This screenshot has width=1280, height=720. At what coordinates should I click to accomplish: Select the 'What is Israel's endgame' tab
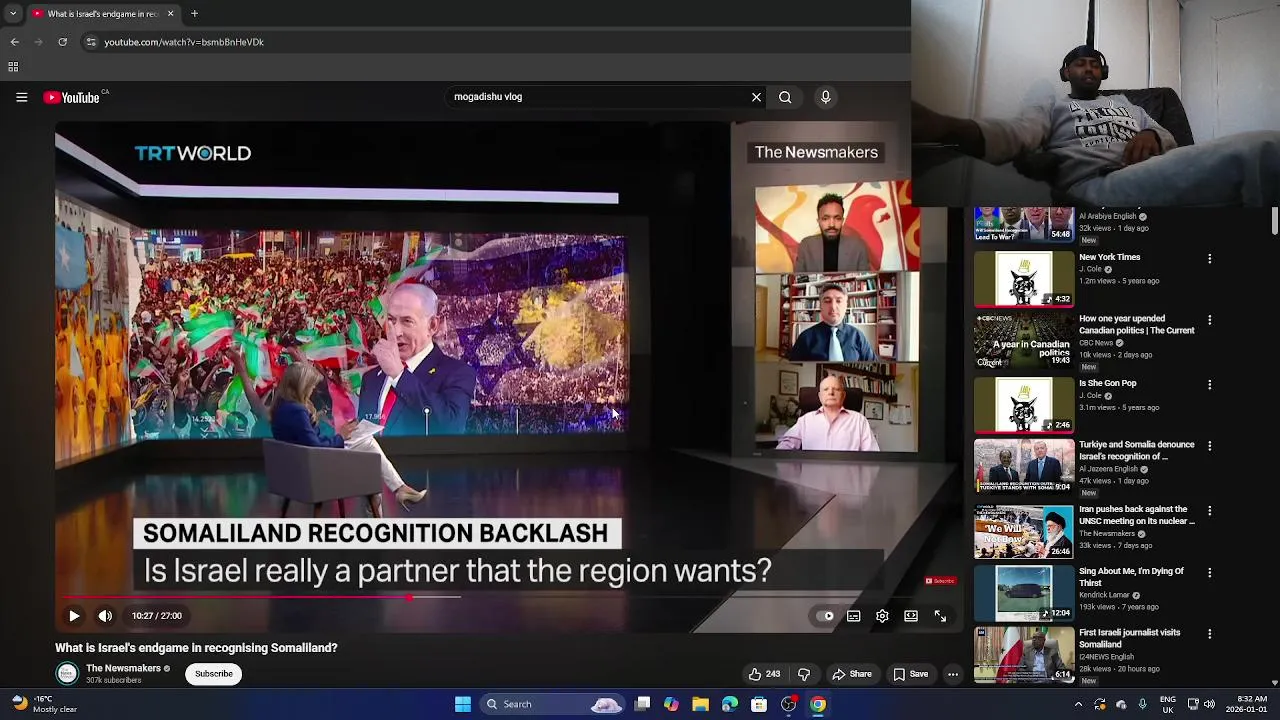(x=102, y=14)
